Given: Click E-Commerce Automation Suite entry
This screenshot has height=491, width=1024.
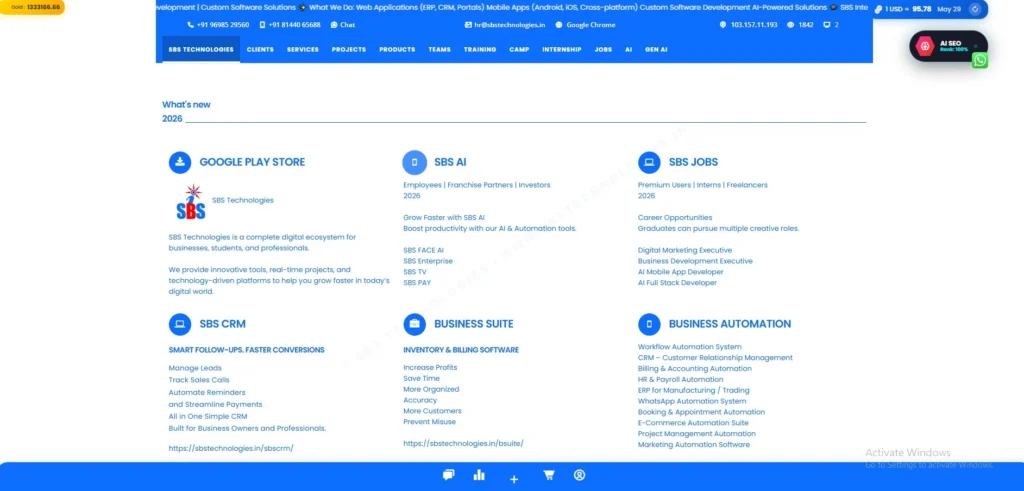Looking at the screenshot, I should (x=693, y=422).
